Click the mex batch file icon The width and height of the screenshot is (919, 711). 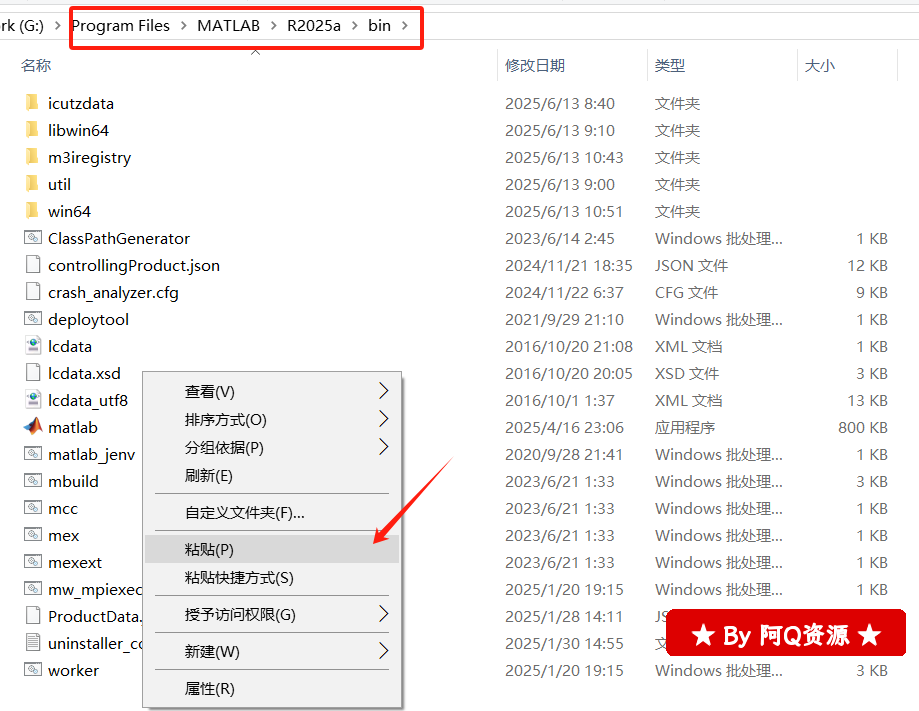(33, 535)
